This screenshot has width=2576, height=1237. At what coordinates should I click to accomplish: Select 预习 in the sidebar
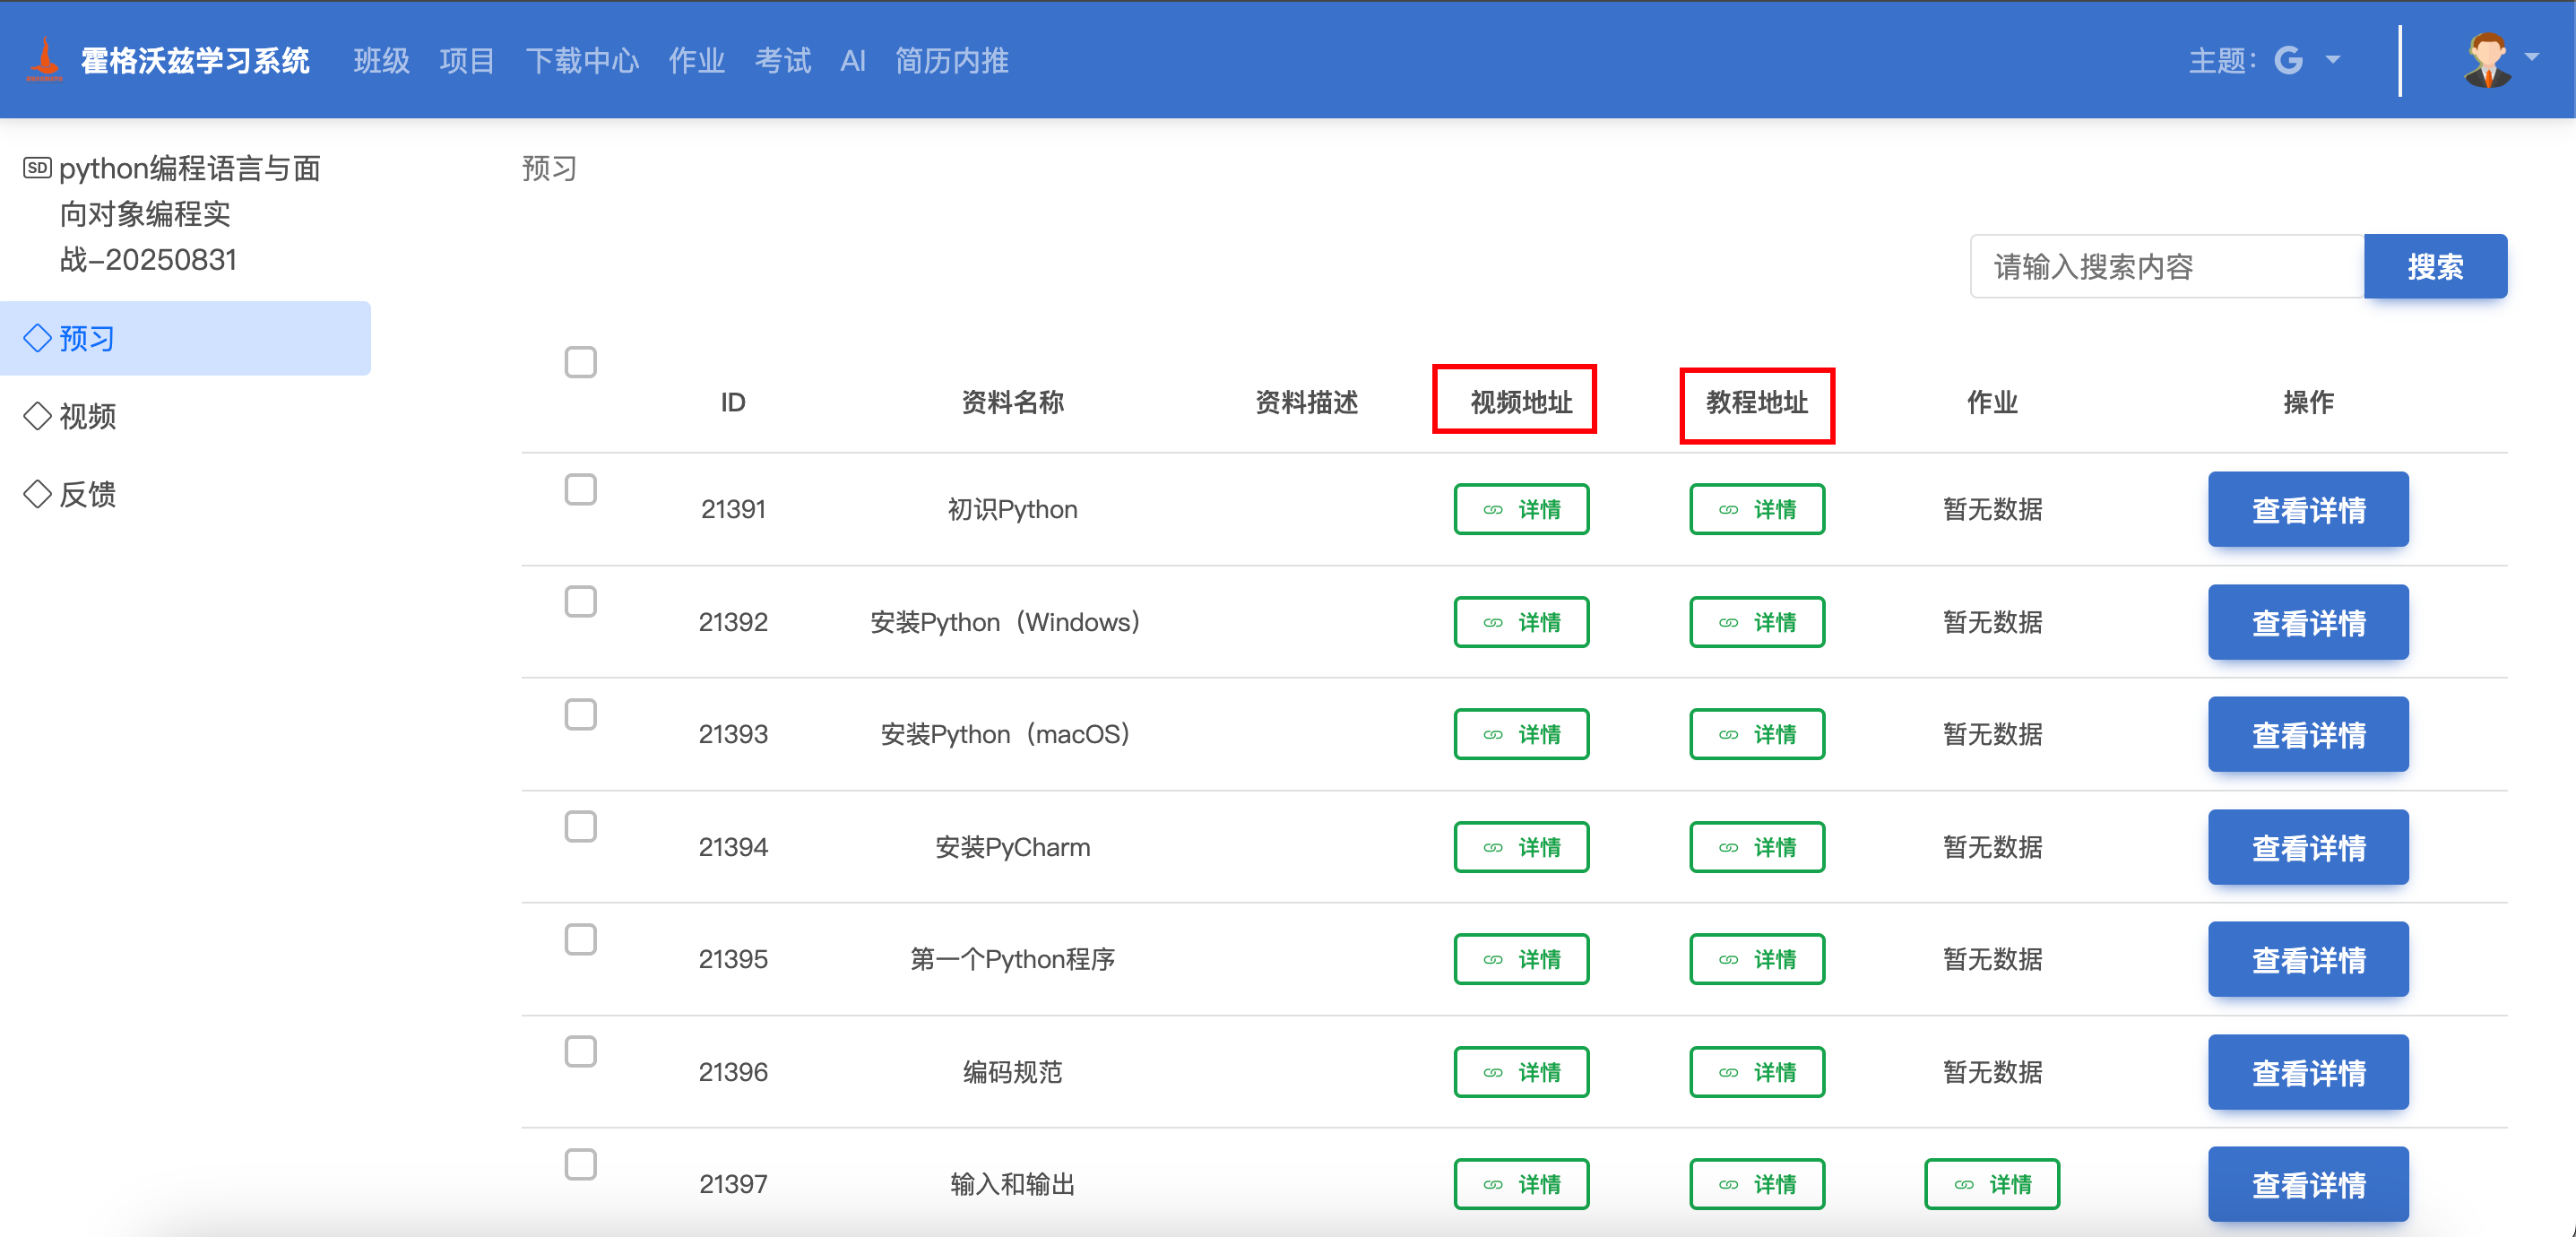(x=185, y=338)
